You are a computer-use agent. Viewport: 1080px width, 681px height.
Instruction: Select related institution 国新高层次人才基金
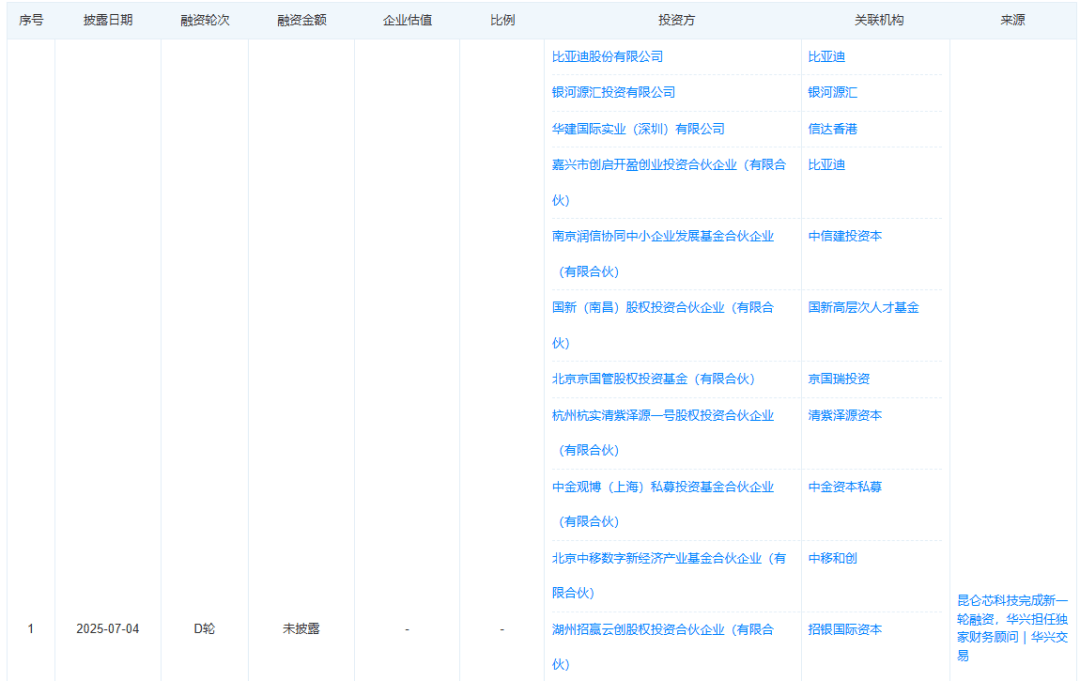pos(863,308)
